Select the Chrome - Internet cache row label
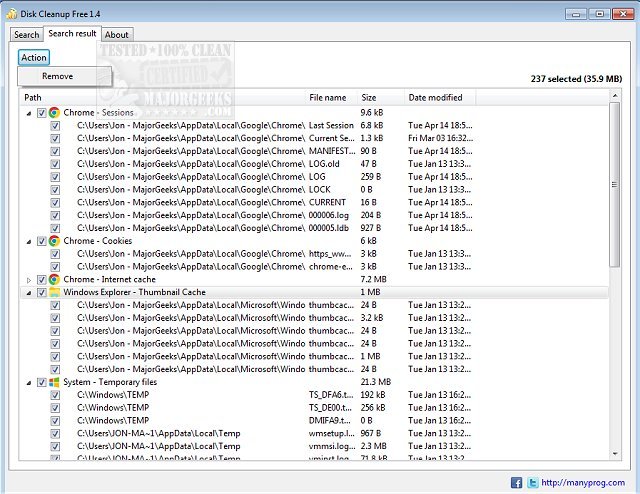Screen dimensions: 640x494 [109, 280]
